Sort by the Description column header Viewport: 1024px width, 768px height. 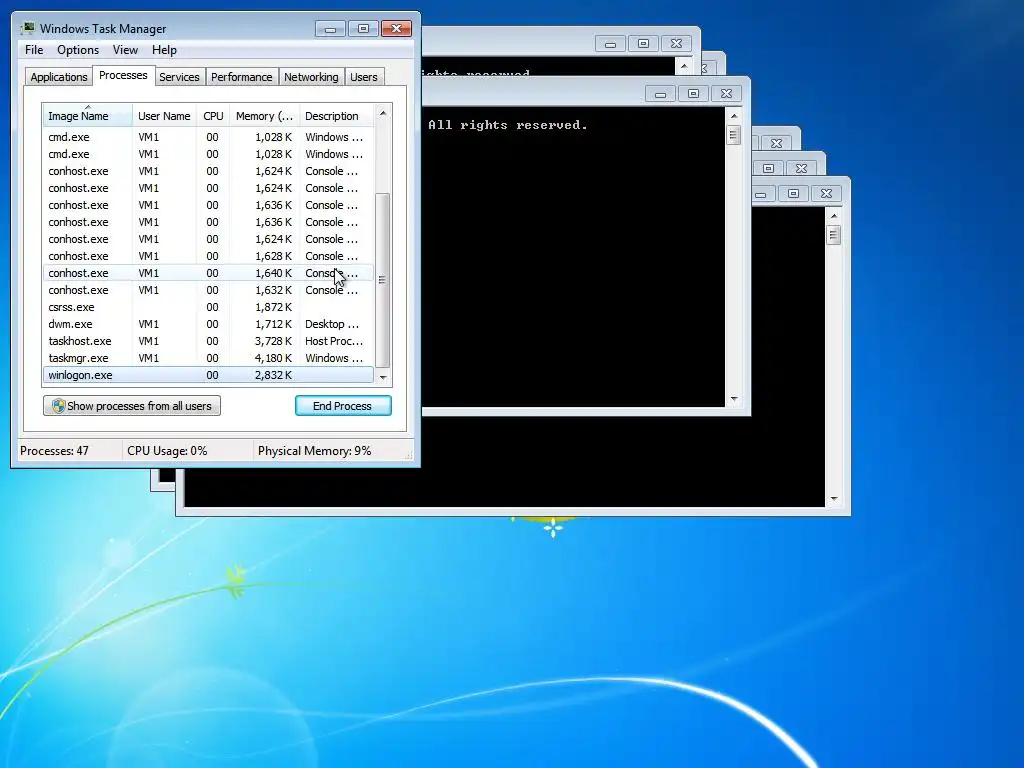pos(336,116)
